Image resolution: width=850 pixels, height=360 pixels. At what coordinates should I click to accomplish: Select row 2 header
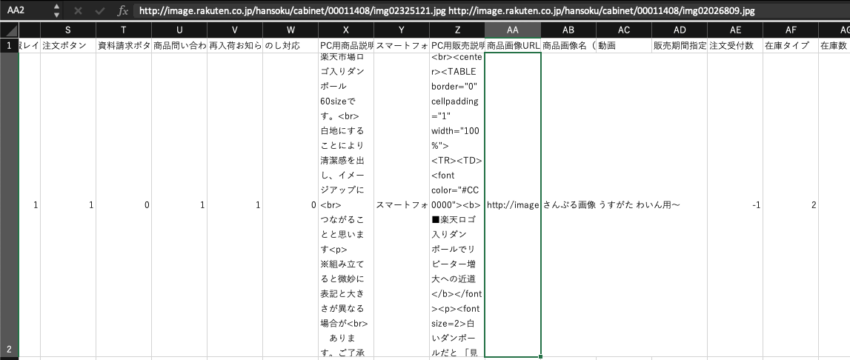(x=10, y=205)
